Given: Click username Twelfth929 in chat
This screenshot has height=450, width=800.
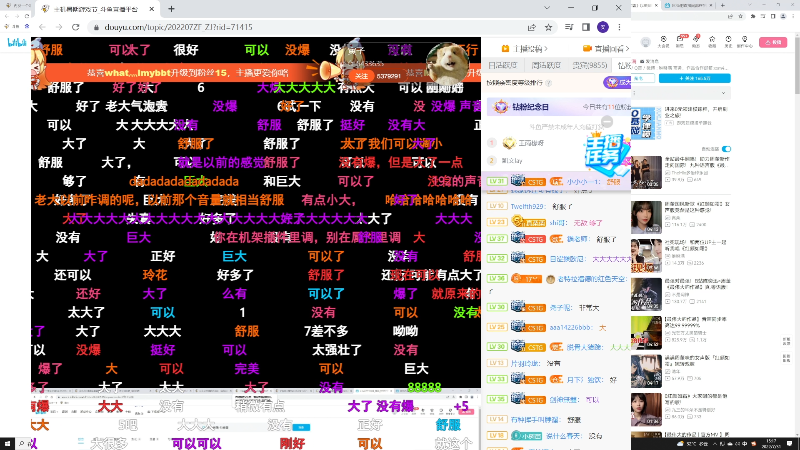Looking at the screenshot, I should point(528,207).
